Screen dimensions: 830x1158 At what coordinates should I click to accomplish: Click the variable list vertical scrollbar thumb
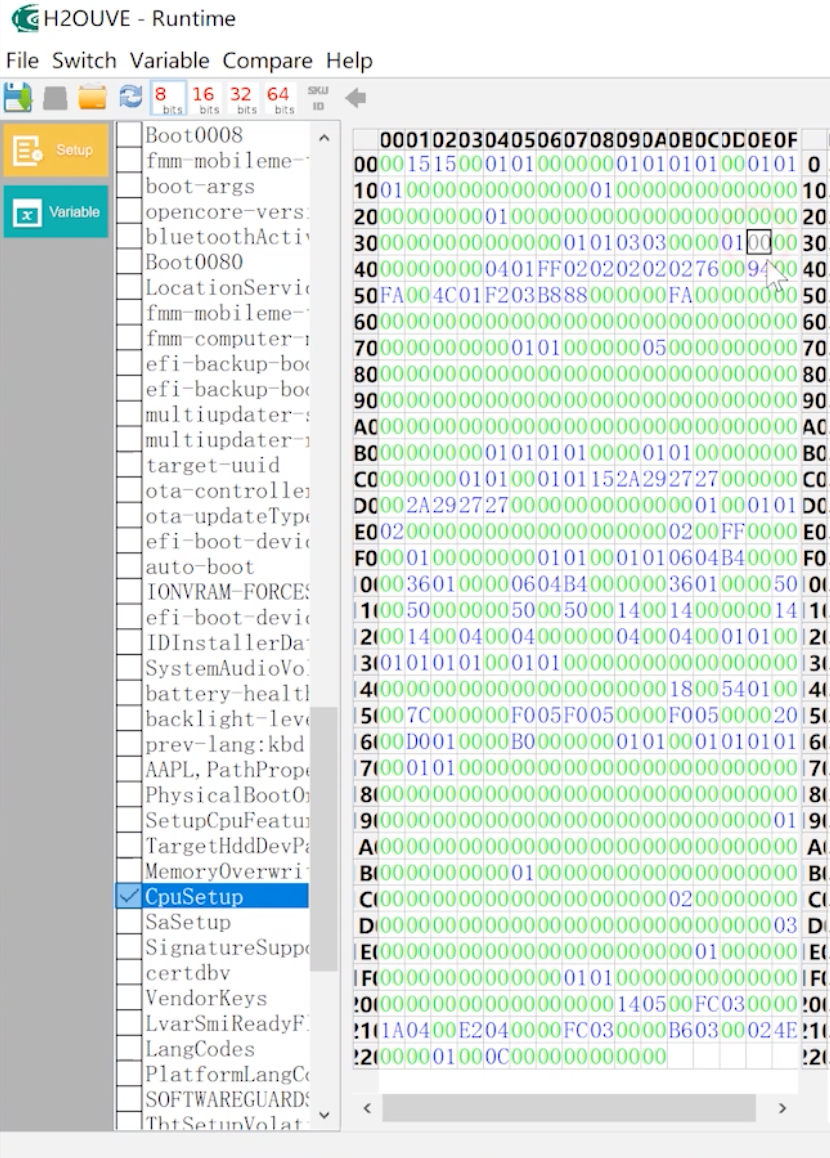point(324,838)
